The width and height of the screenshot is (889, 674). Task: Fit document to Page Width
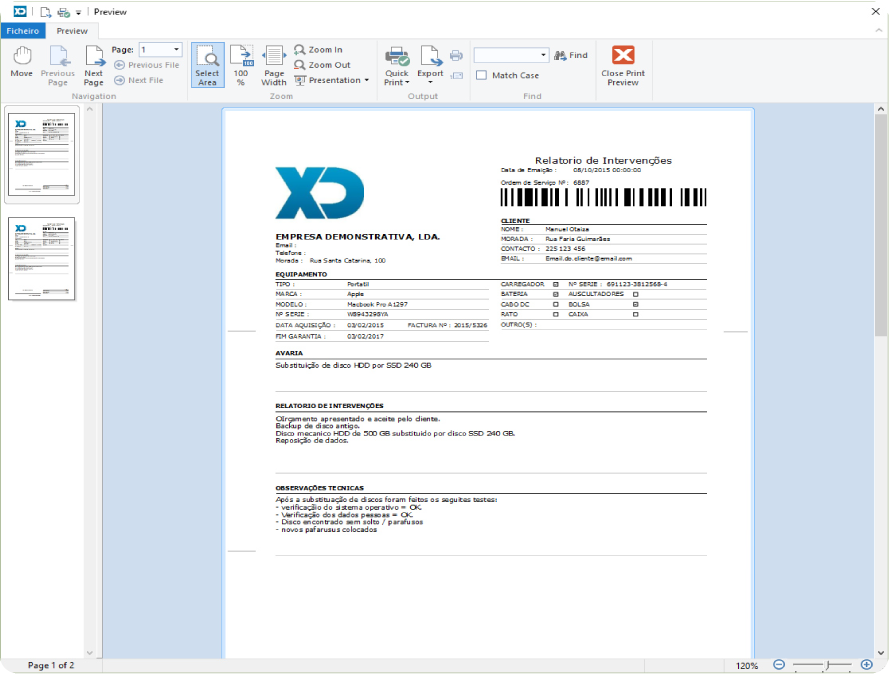coord(273,64)
